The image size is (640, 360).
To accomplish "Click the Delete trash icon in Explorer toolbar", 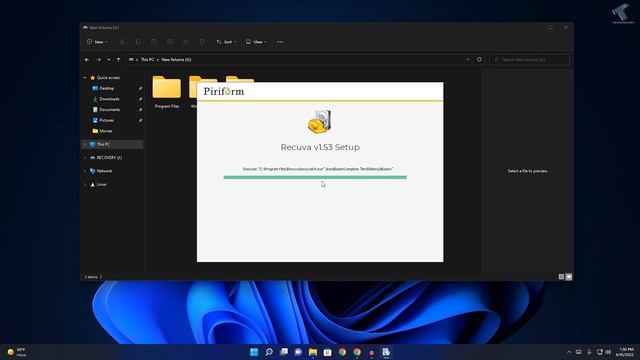I will click(x=202, y=42).
